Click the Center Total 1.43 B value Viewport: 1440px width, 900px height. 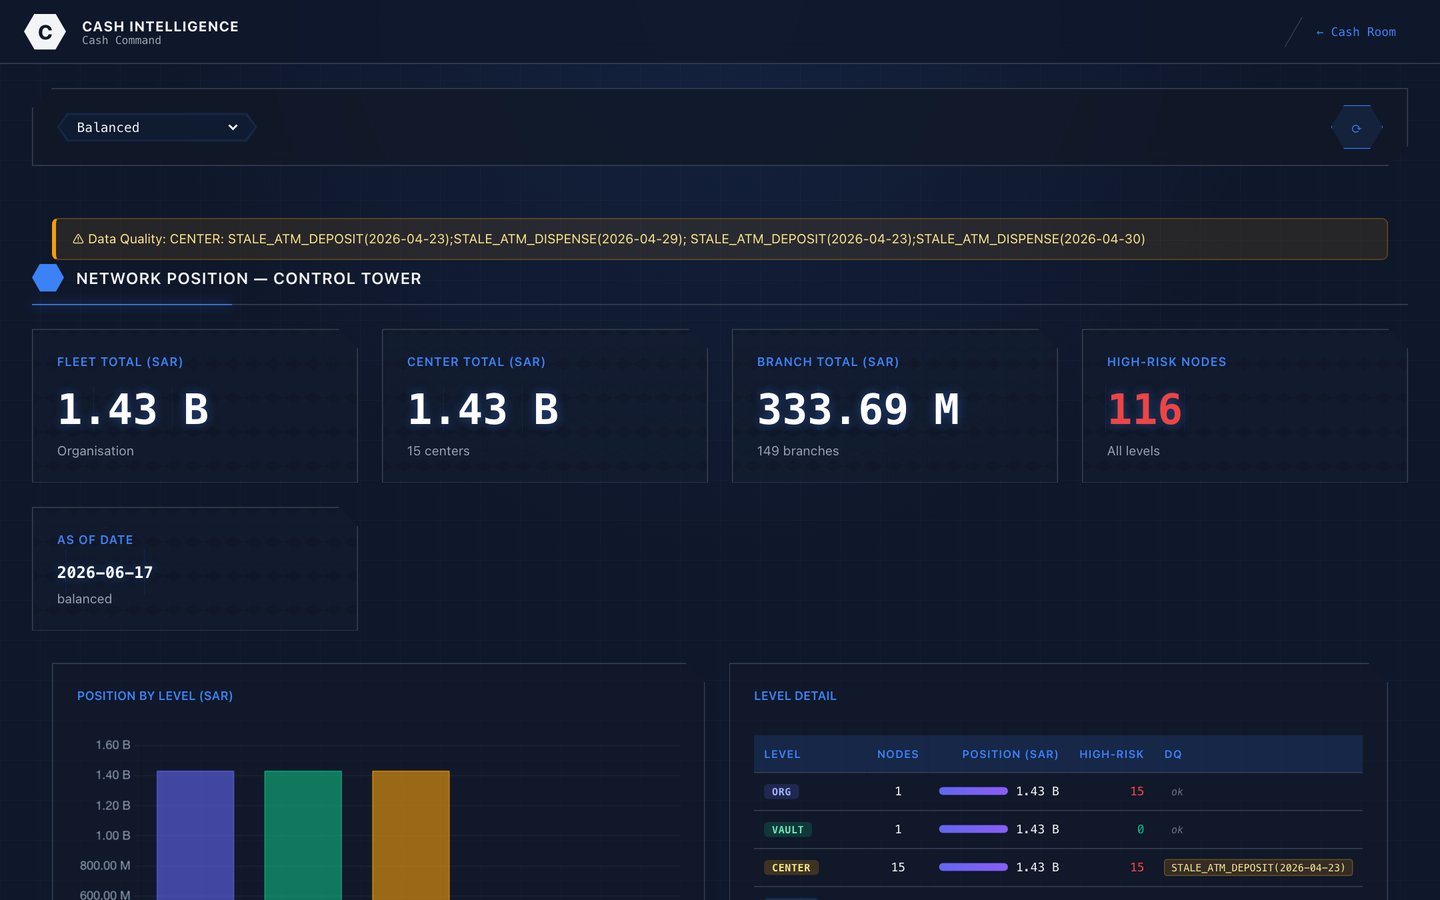[x=483, y=409]
